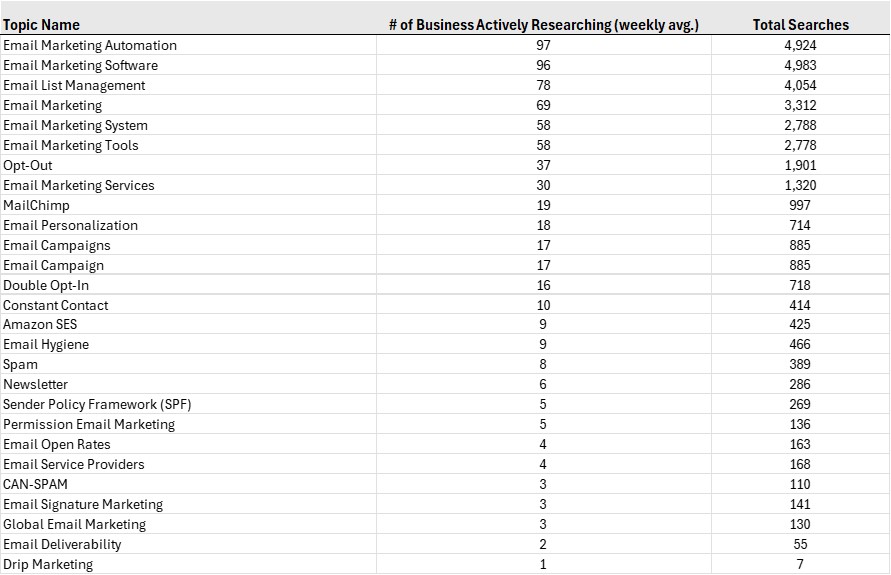The image size is (891, 575).
Task: Click the weekly average value 10
Action: (543, 305)
